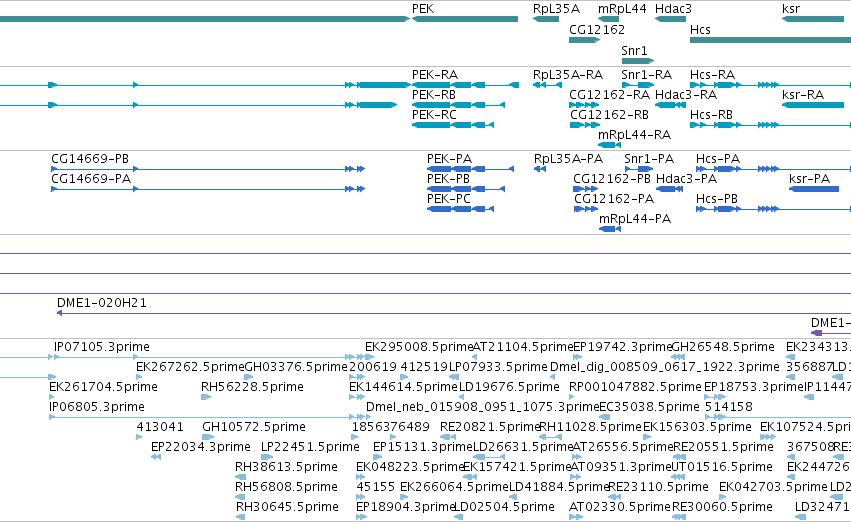Click the EK042703.5prime EST label
851x522 pixels.
pyautogui.click(x=773, y=487)
